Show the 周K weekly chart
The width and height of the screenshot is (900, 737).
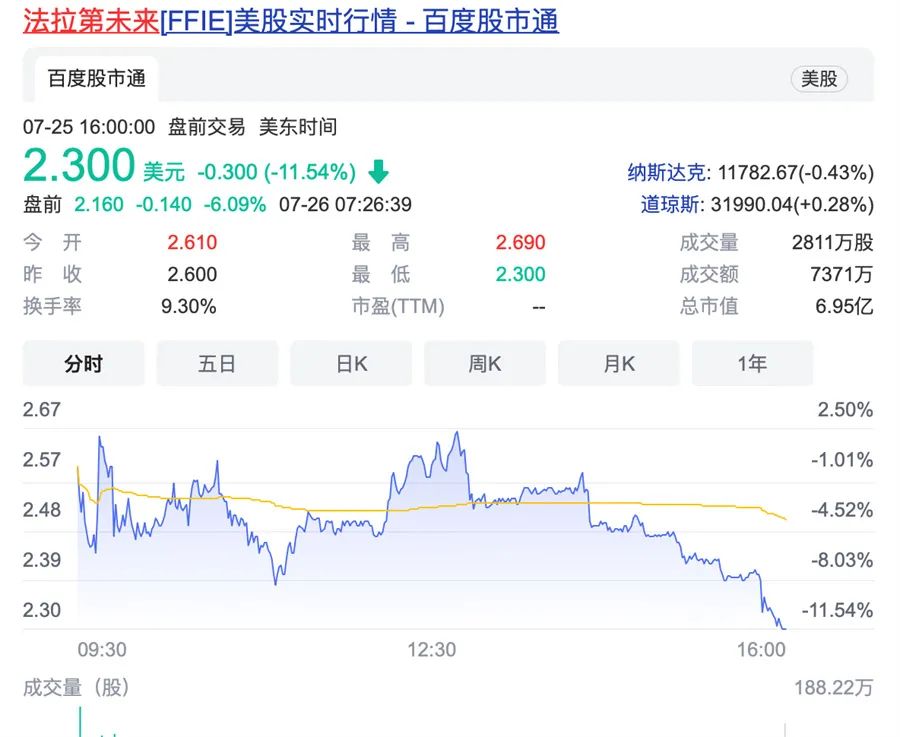[x=485, y=364]
